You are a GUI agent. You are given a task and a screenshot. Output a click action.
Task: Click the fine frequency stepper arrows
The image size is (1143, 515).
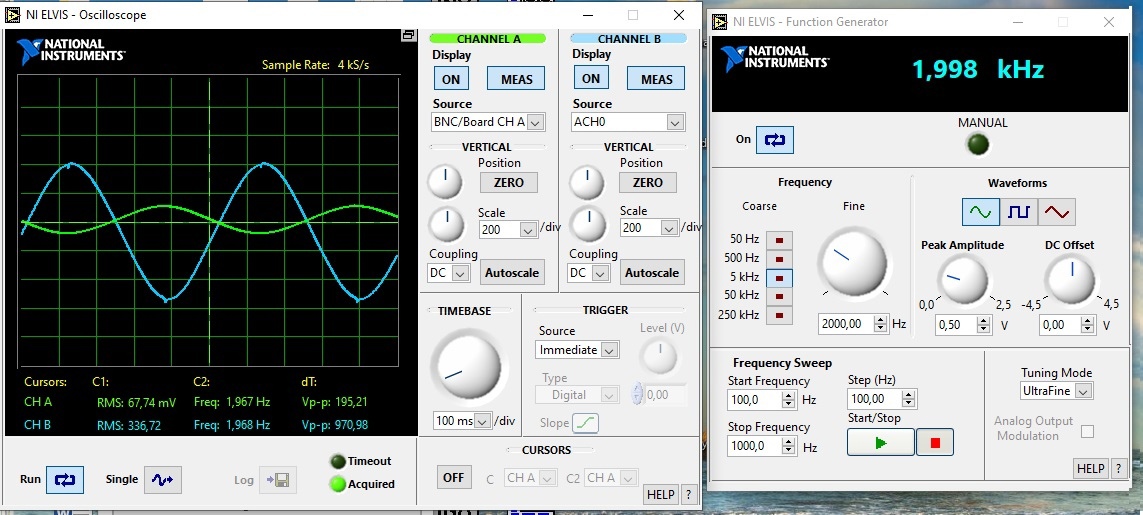(881, 324)
